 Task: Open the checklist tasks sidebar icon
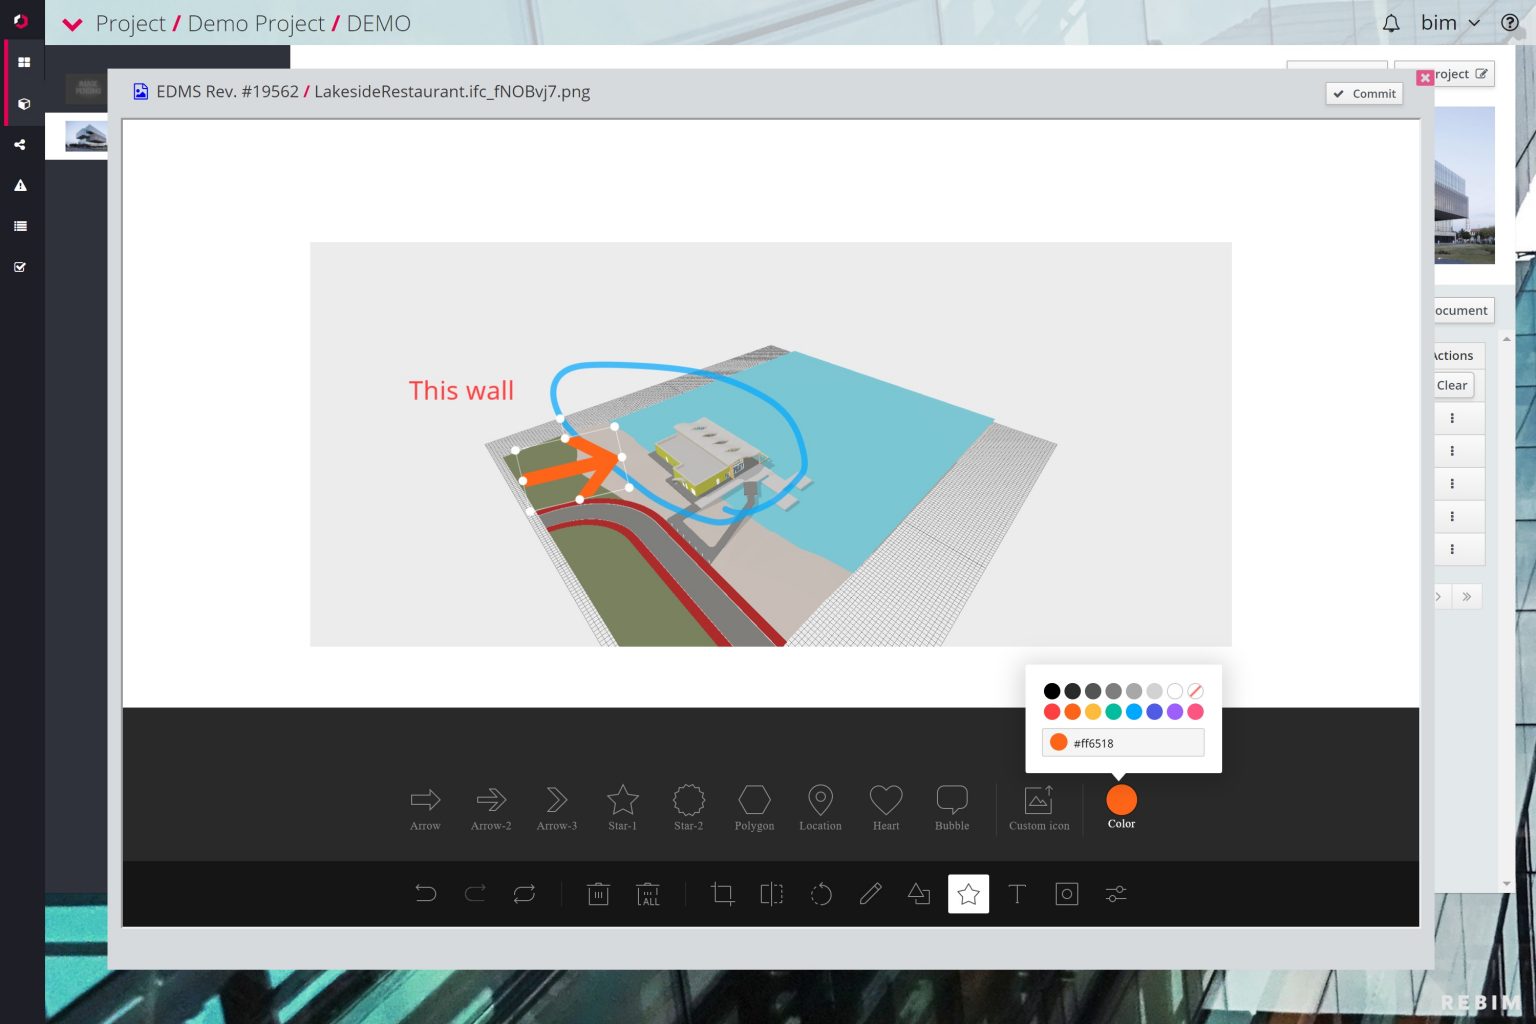click(x=20, y=267)
